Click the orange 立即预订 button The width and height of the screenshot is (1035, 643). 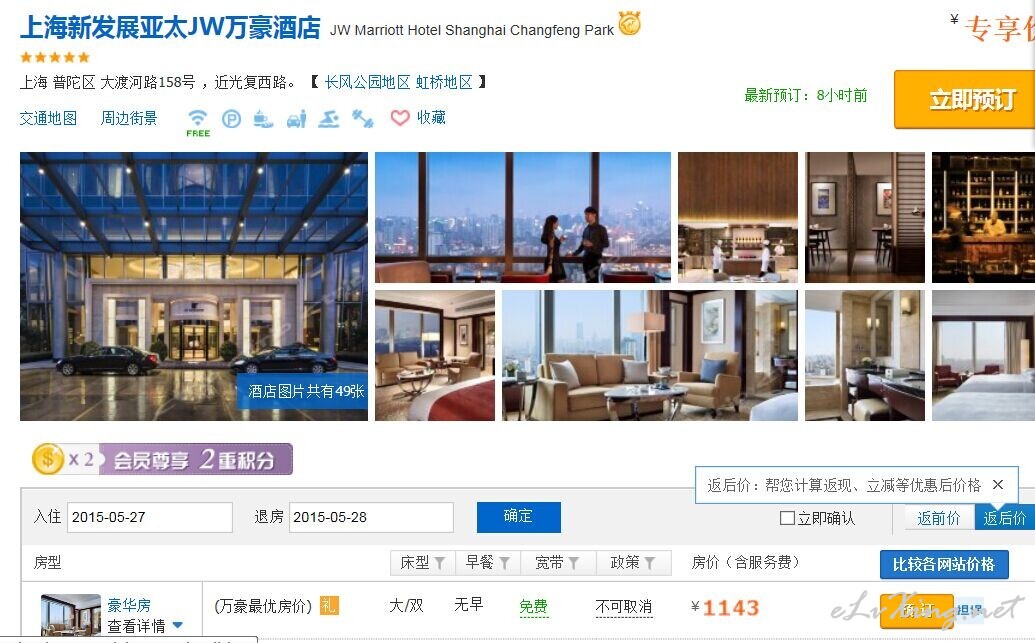click(x=964, y=100)
